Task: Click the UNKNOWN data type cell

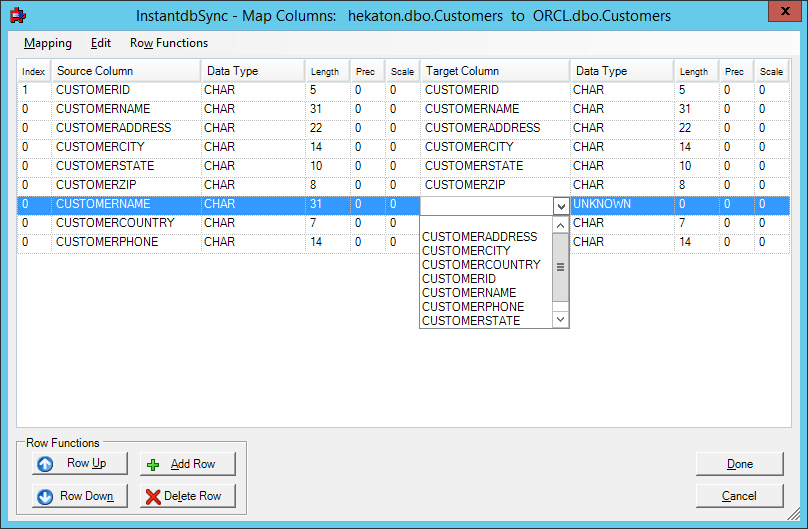Action: coord(622,204)
